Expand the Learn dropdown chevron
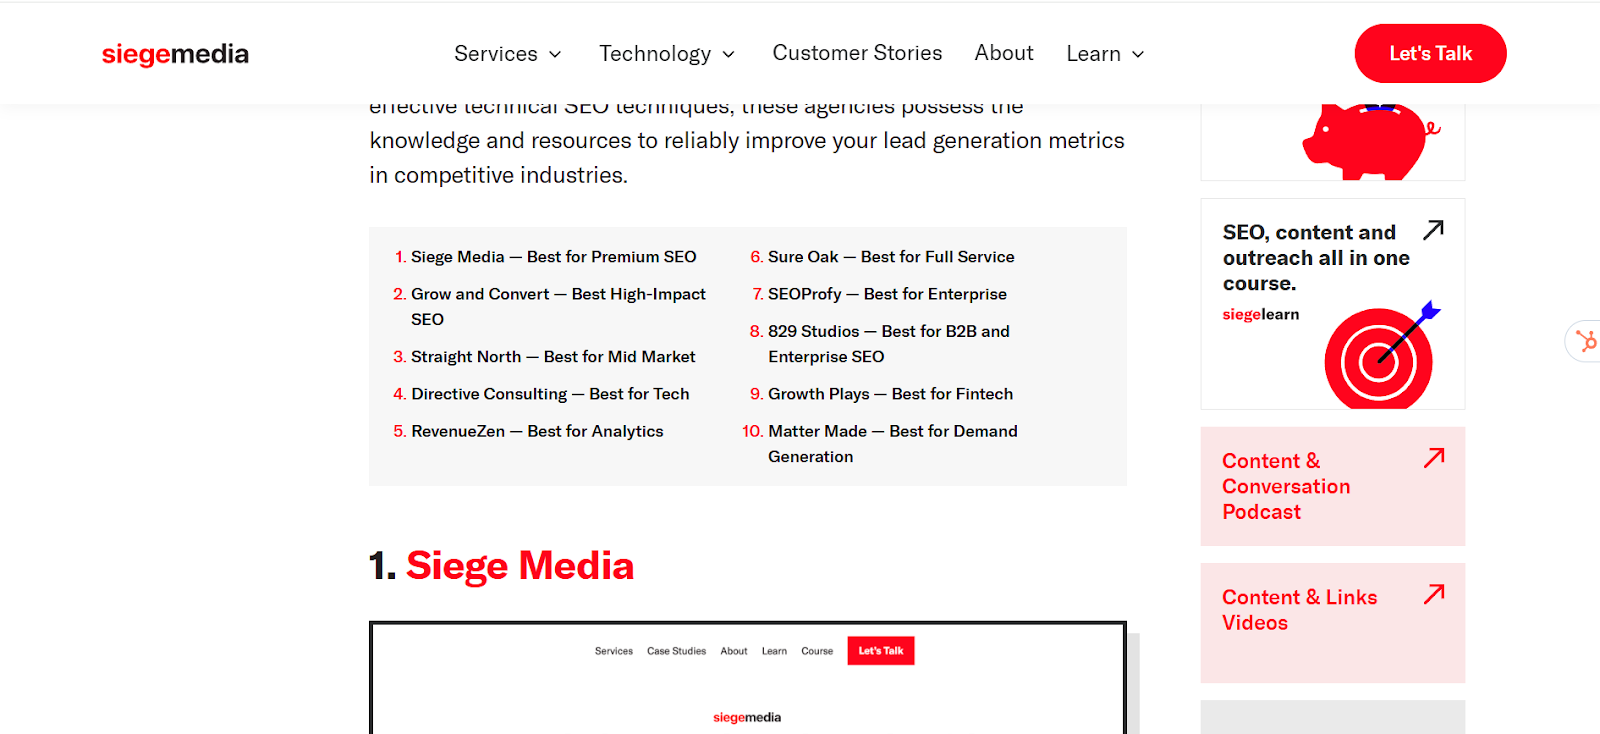The image size is (1600, 734). pos(1137,55)
